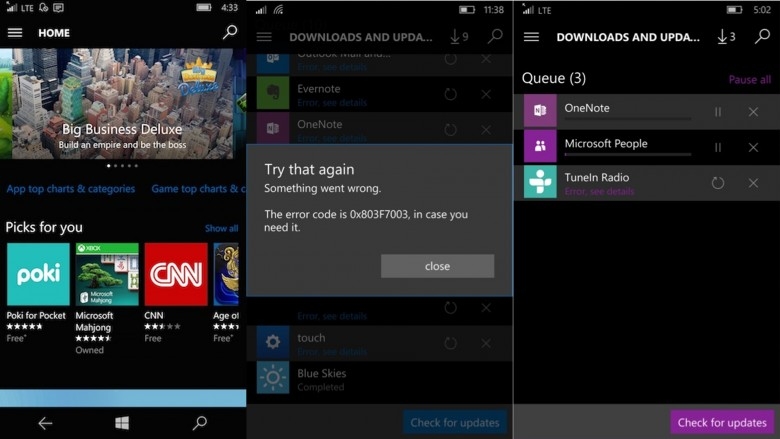This screenshot has width=780, height=439.
Task: Open Age of Empires partially visible tile
Action: tap(226, 274)
